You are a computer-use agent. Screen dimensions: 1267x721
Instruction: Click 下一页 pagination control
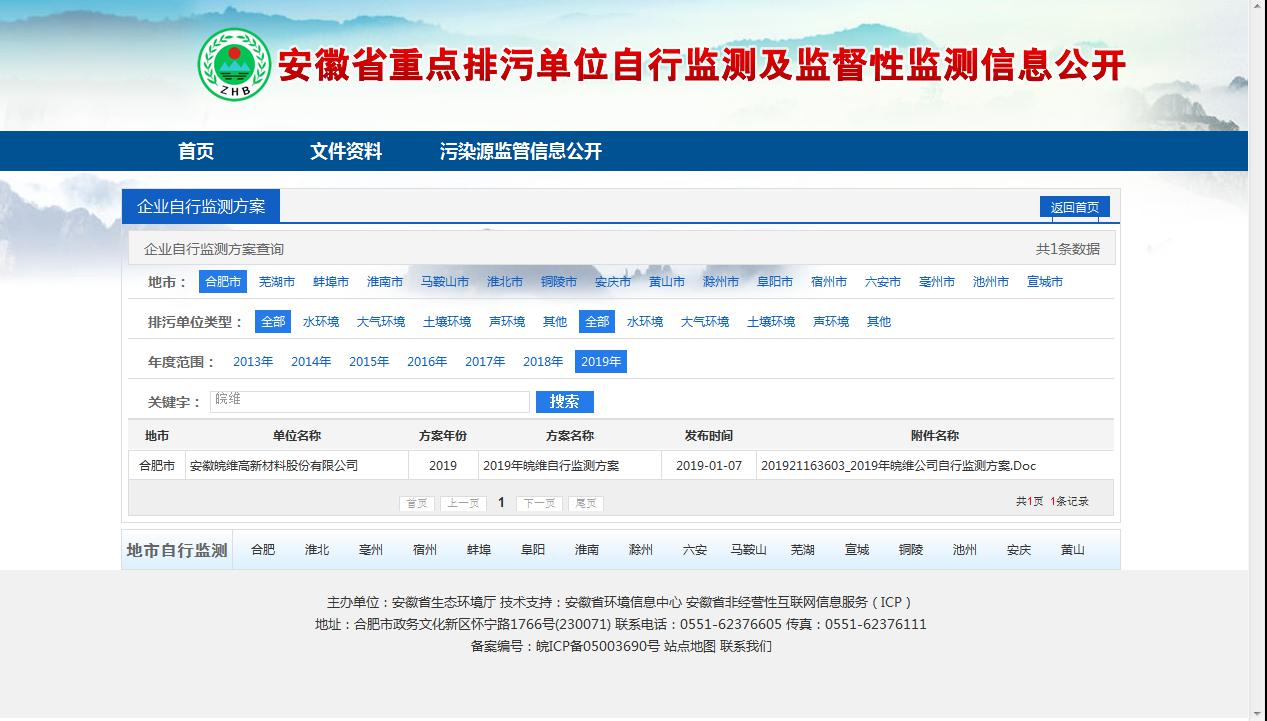pyautogui.click(x=538, y=503)
